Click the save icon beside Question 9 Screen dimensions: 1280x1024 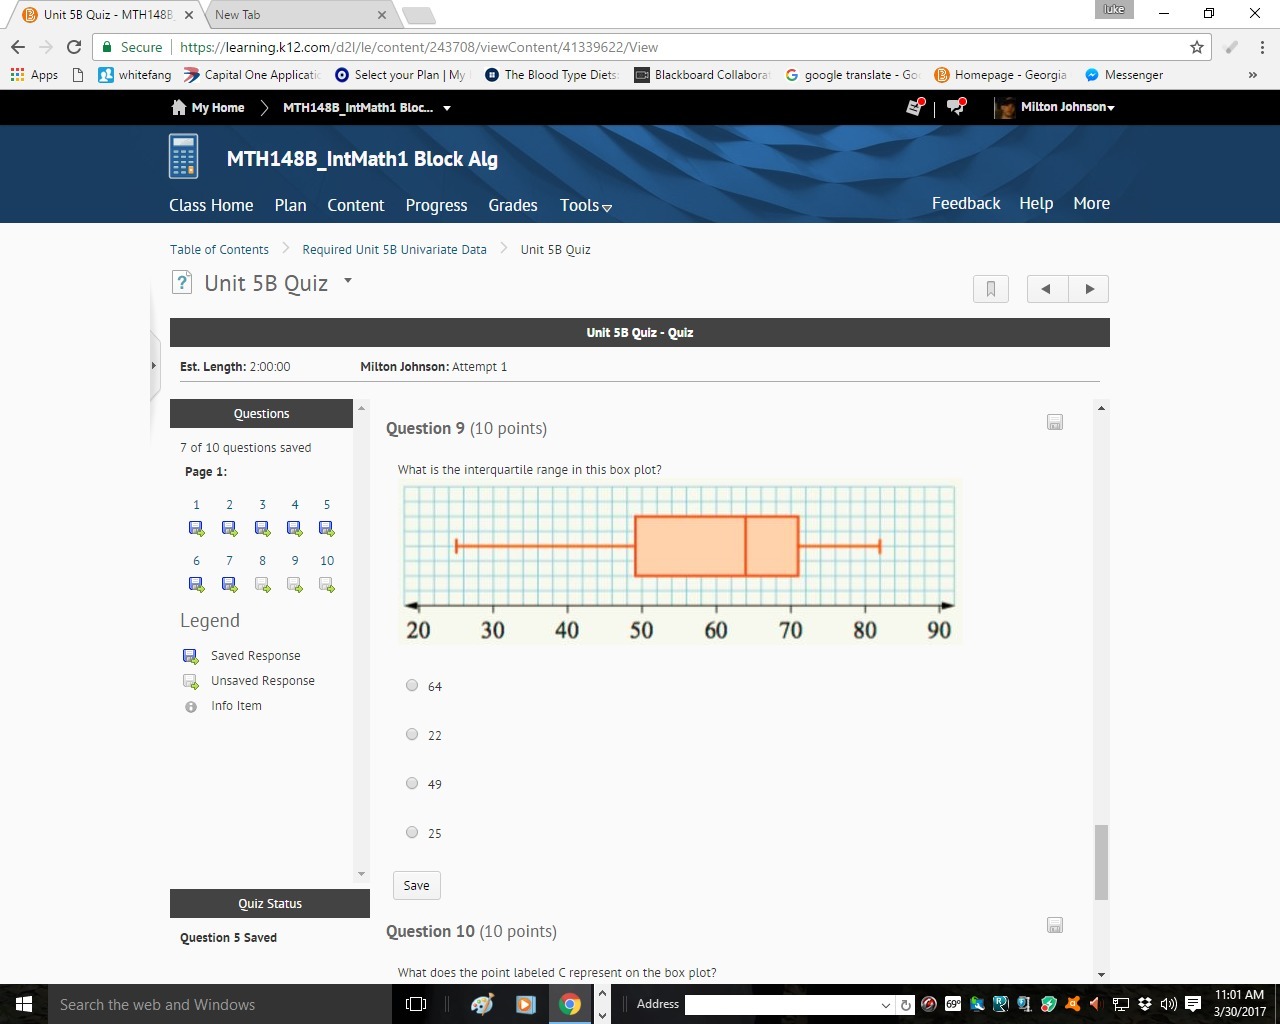[x=1055, y=423]
